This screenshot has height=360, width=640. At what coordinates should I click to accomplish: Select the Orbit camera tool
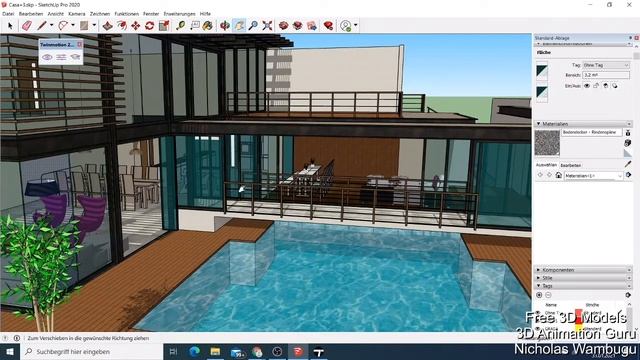pyautogui.click(x=224, y=26)
